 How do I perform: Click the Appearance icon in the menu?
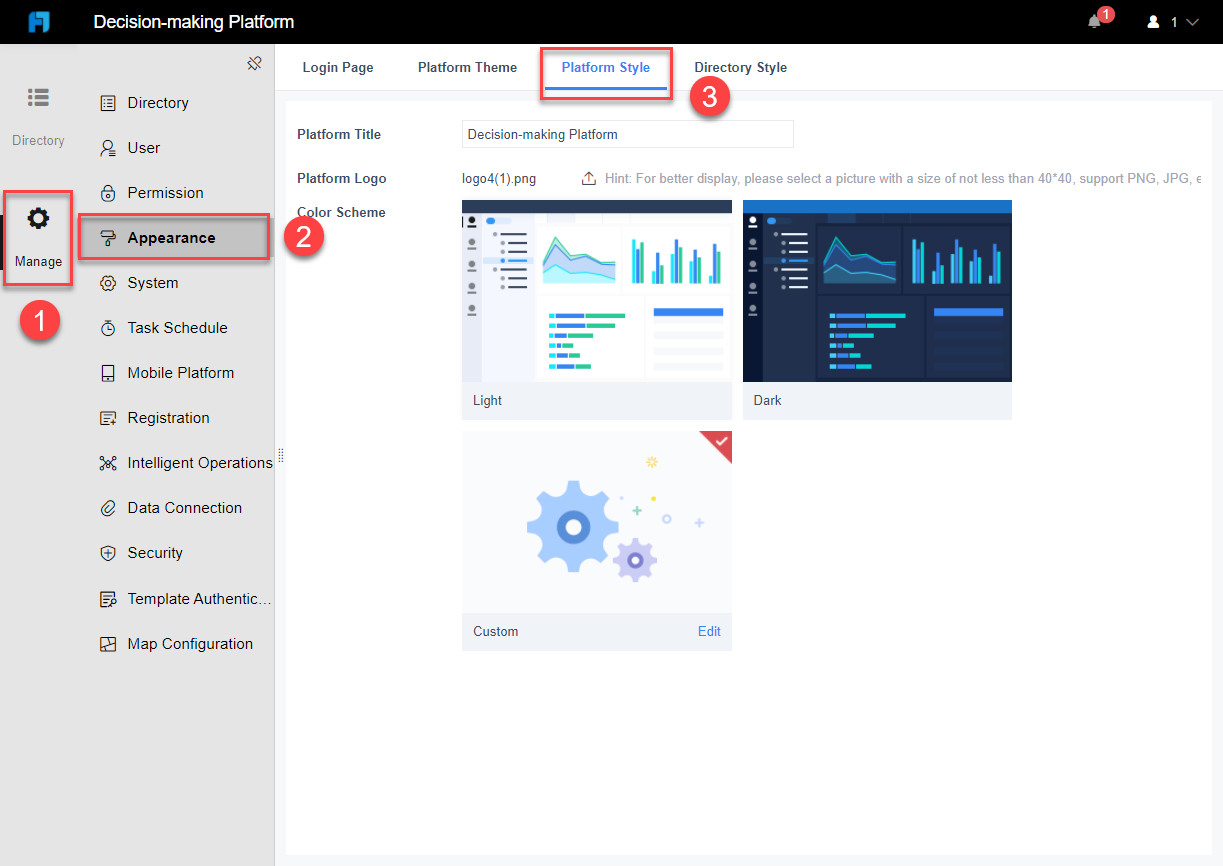pyautogui.click(x=109, y=237)
